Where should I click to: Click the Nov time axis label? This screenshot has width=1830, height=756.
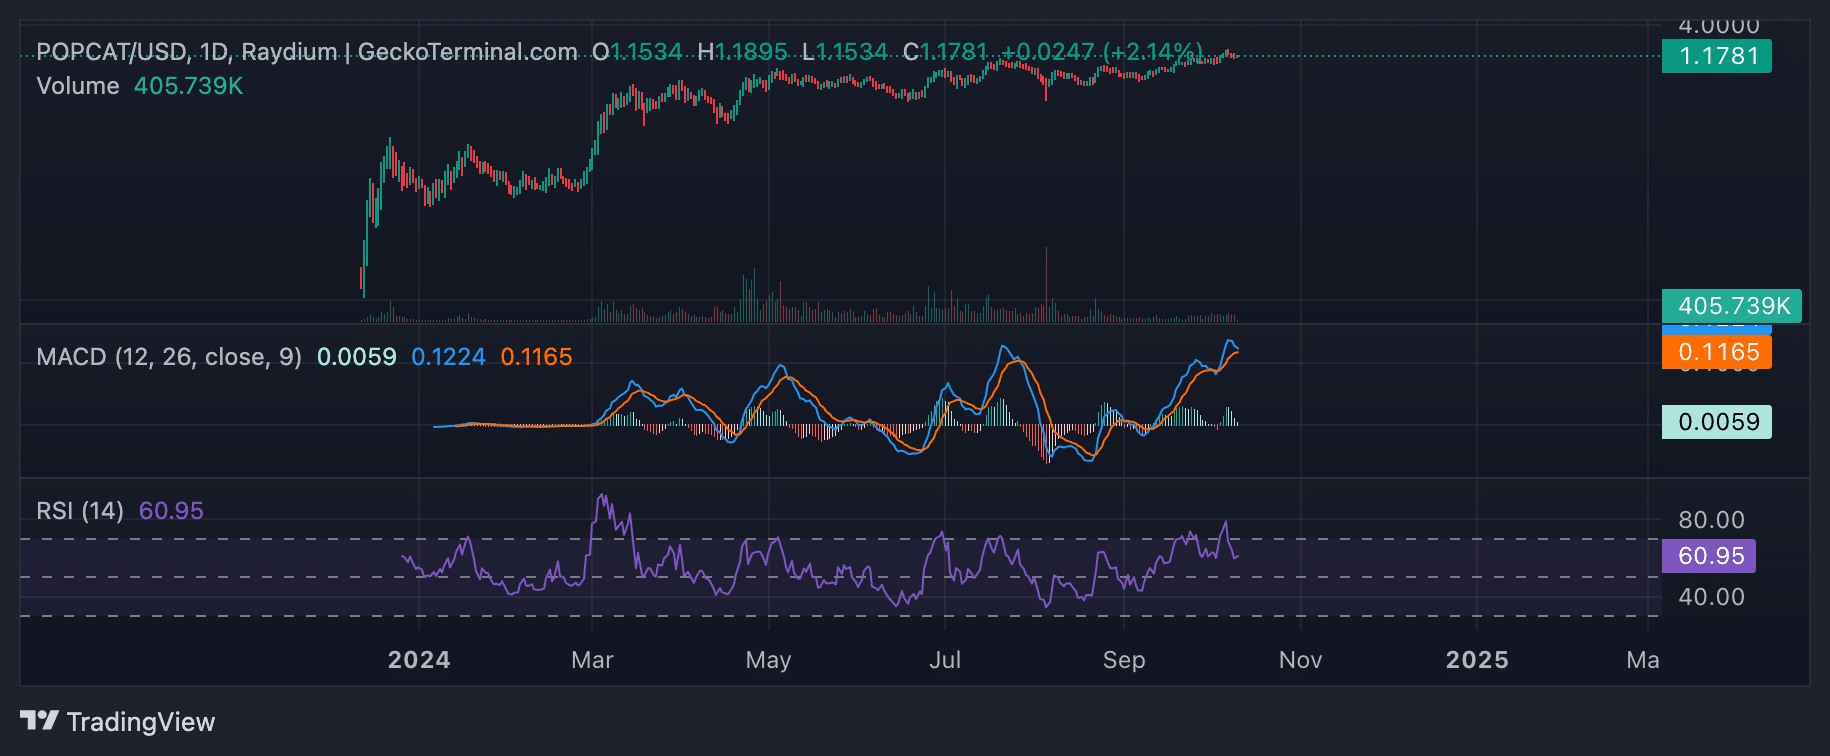(x=1300, y=660)
